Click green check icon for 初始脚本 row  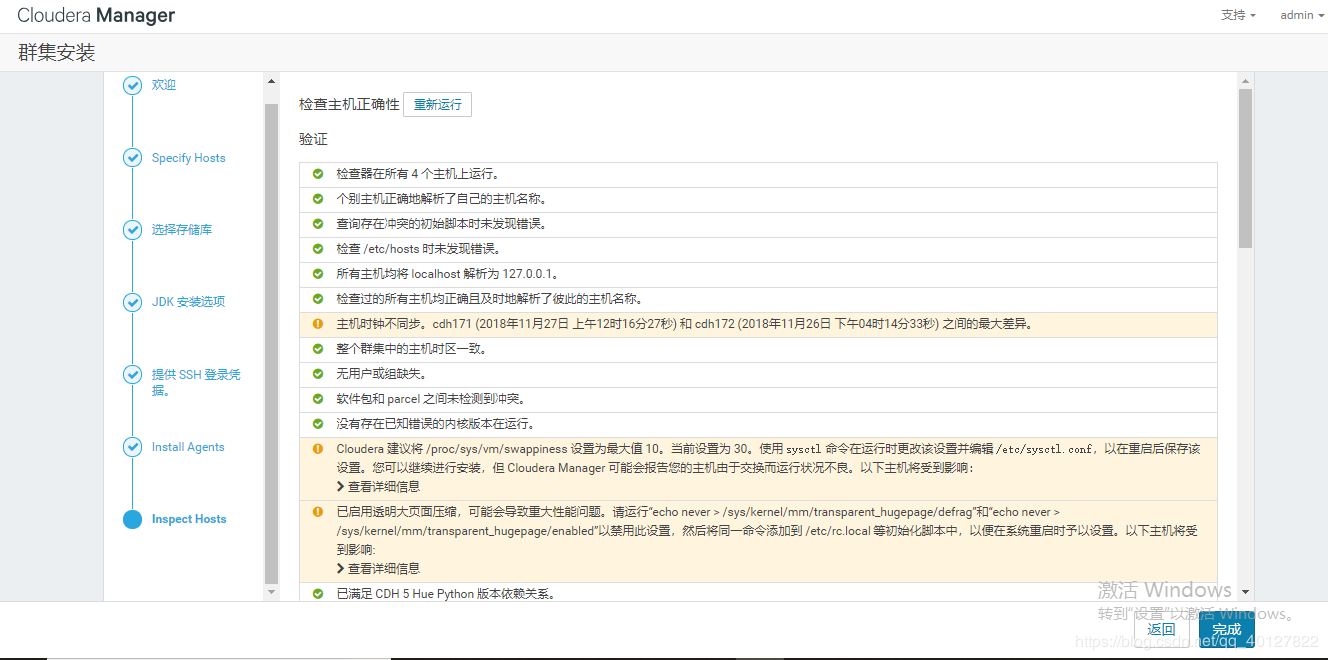pyautogui.click(x=318, y=224)
